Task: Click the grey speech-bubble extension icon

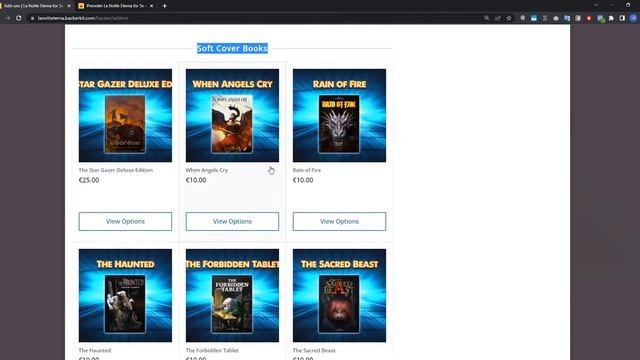Action: 523,18
